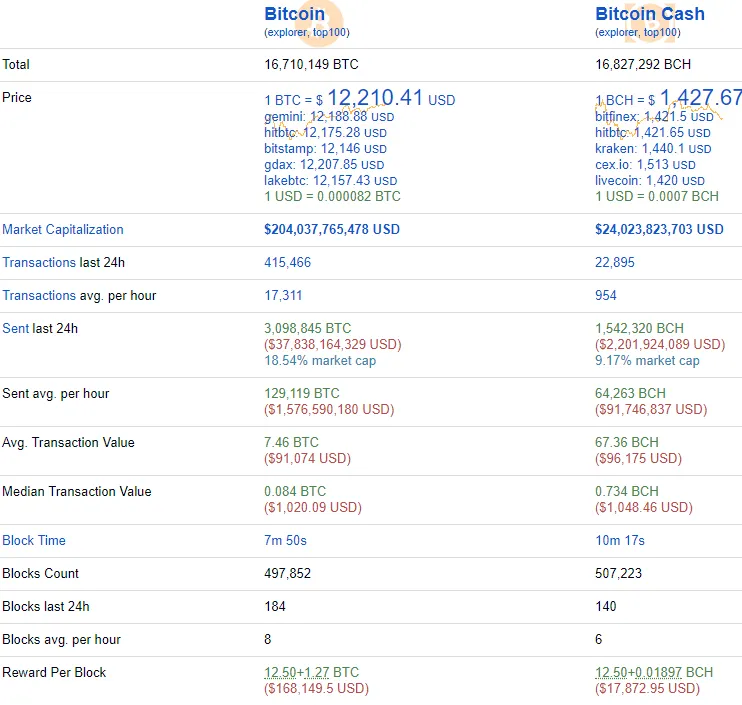
Task: Click the 16,710,149 BTC total value
Action: pyautogui.click(x=311, y=64)
